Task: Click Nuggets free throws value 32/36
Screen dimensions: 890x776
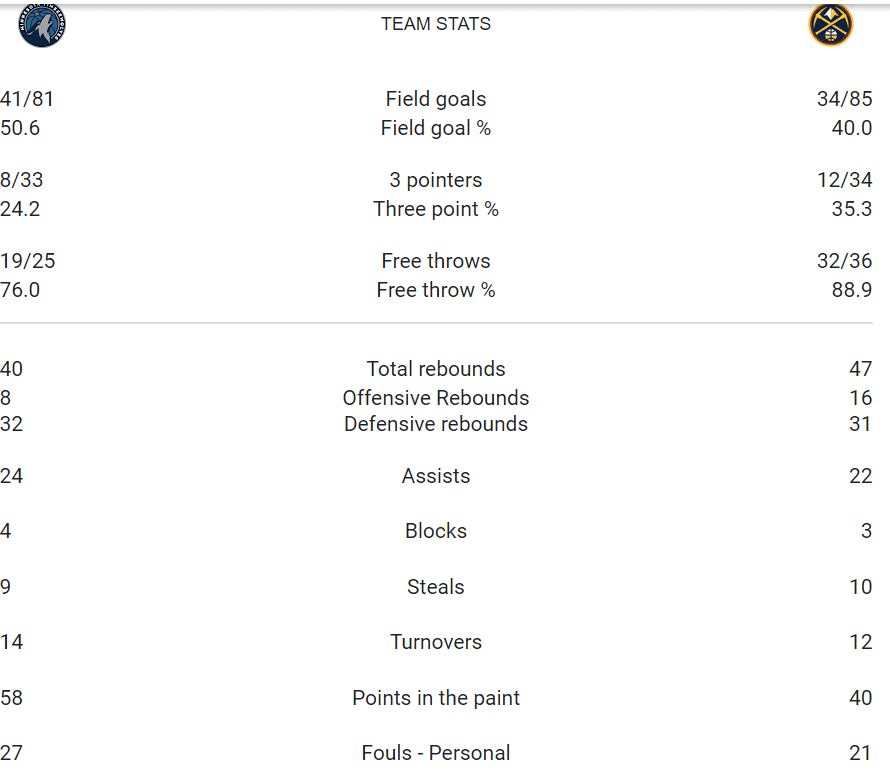Action: pyautogui.click(x=844, y=261)
